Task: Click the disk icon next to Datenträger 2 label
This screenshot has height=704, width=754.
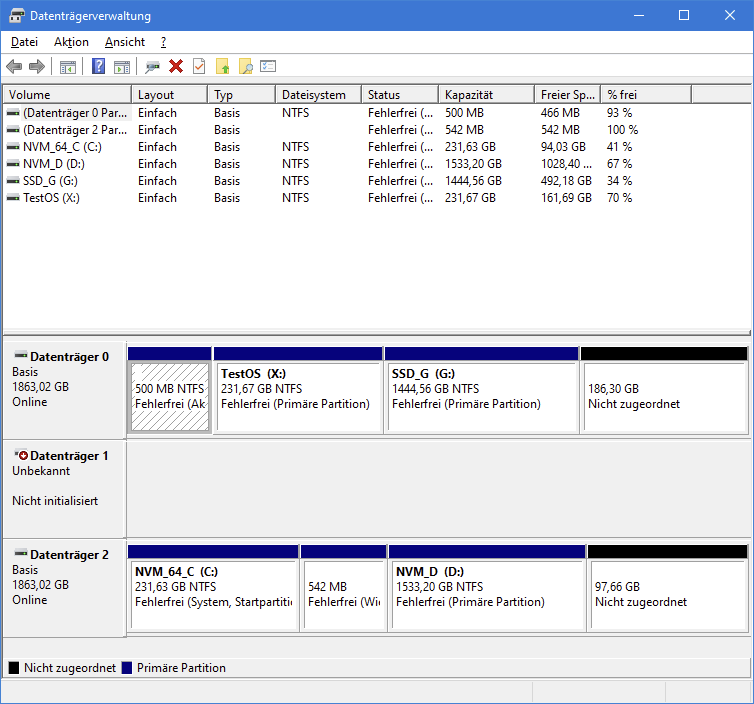Action: (x=21, y=553)
